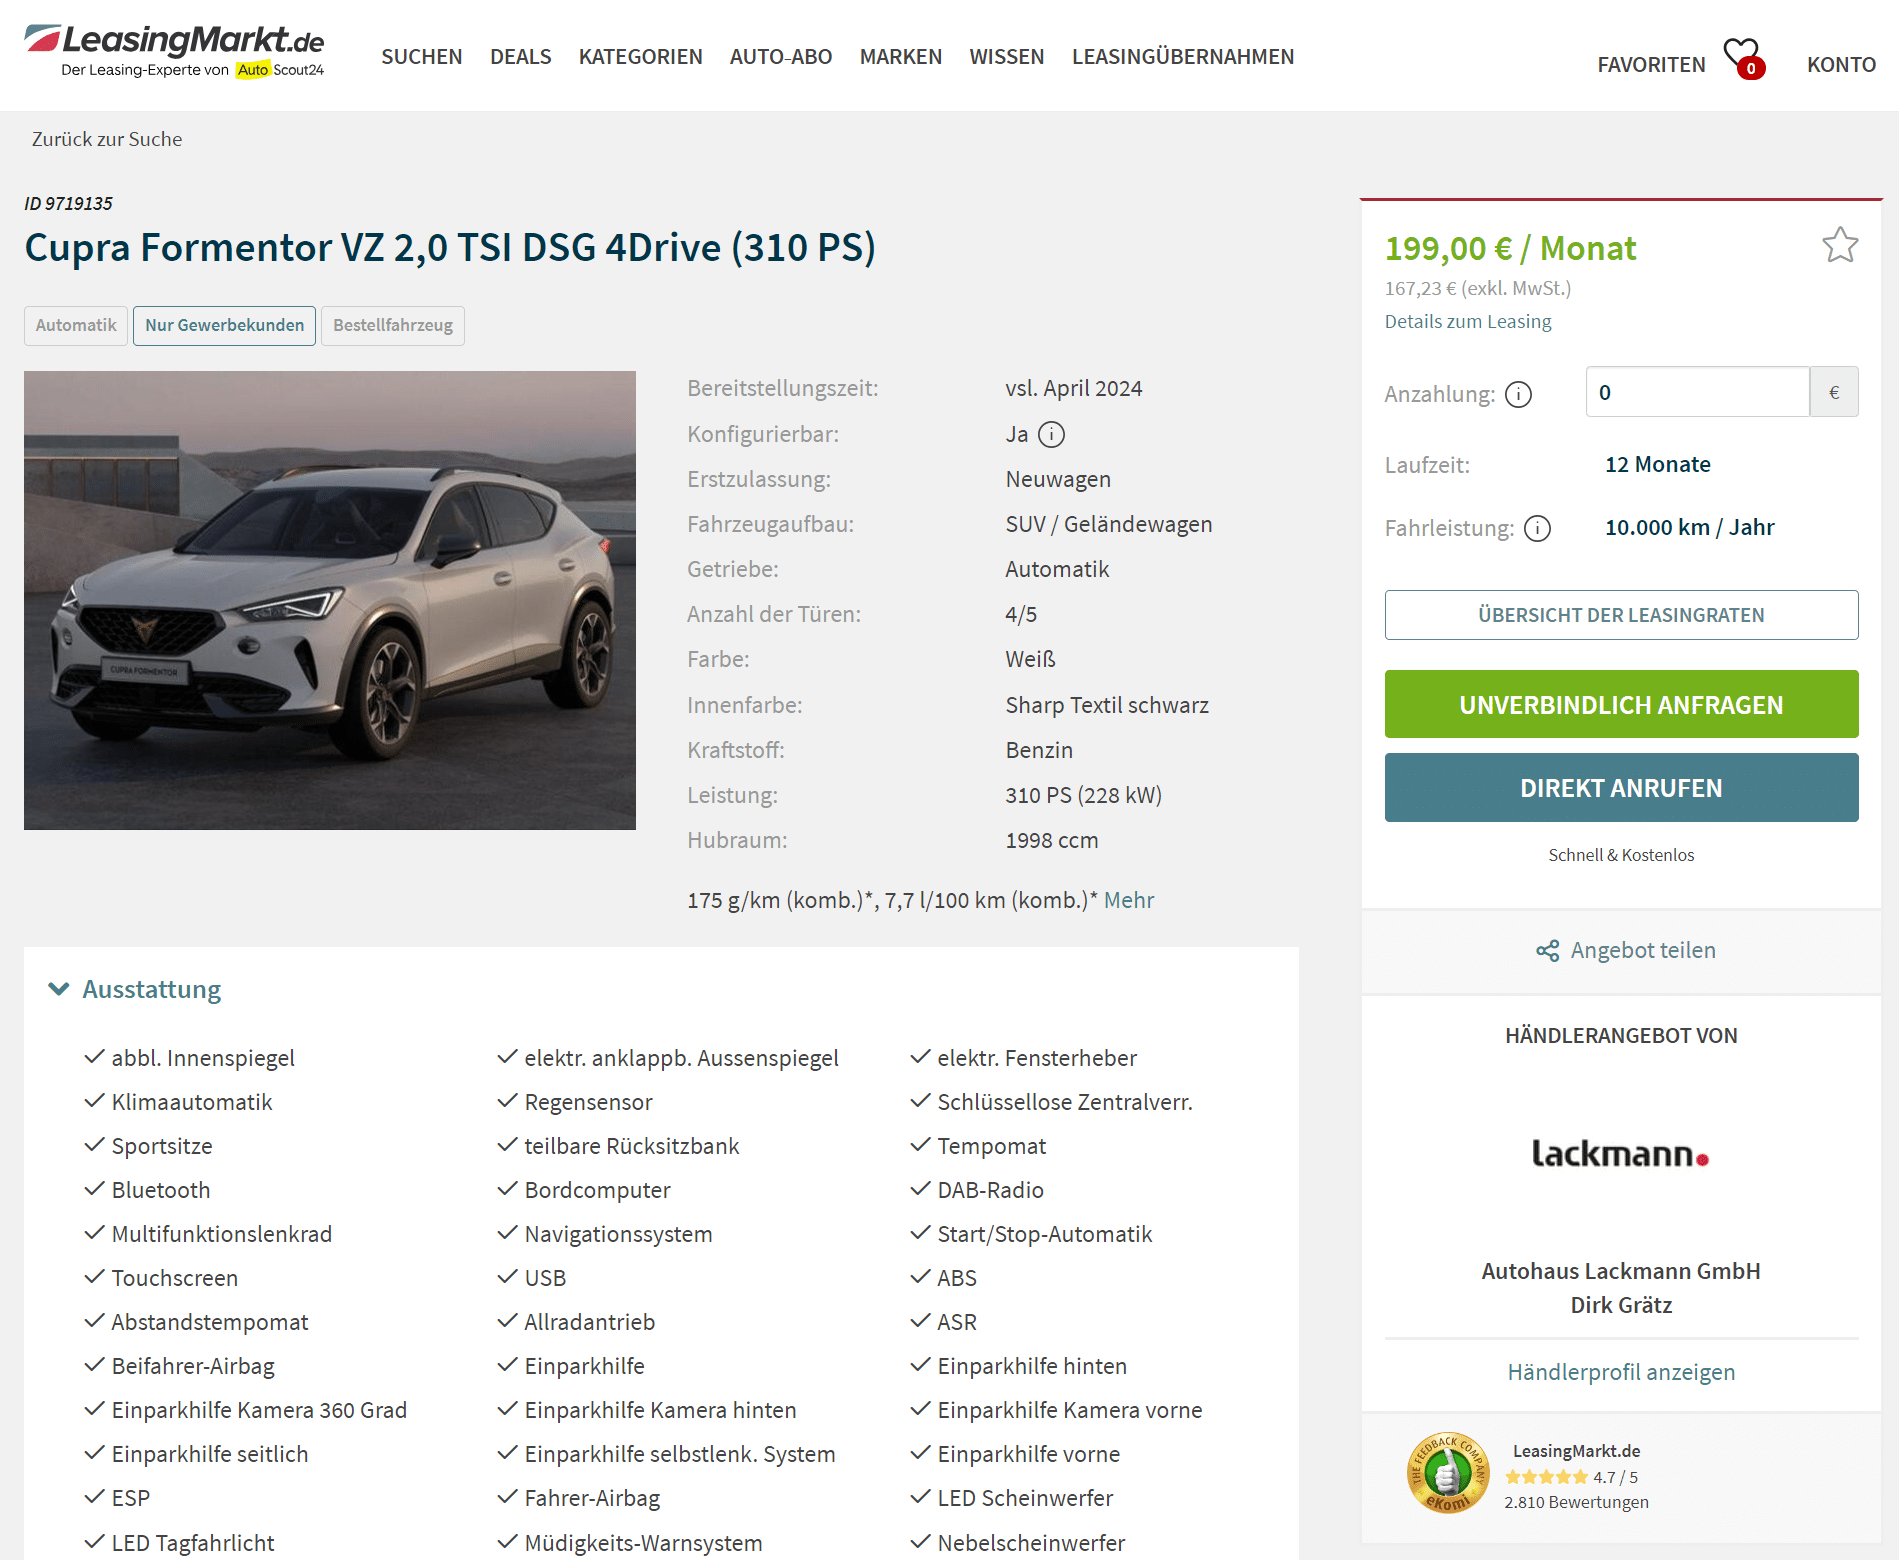Open the KATEGORIEN menu

coord(640,57)
